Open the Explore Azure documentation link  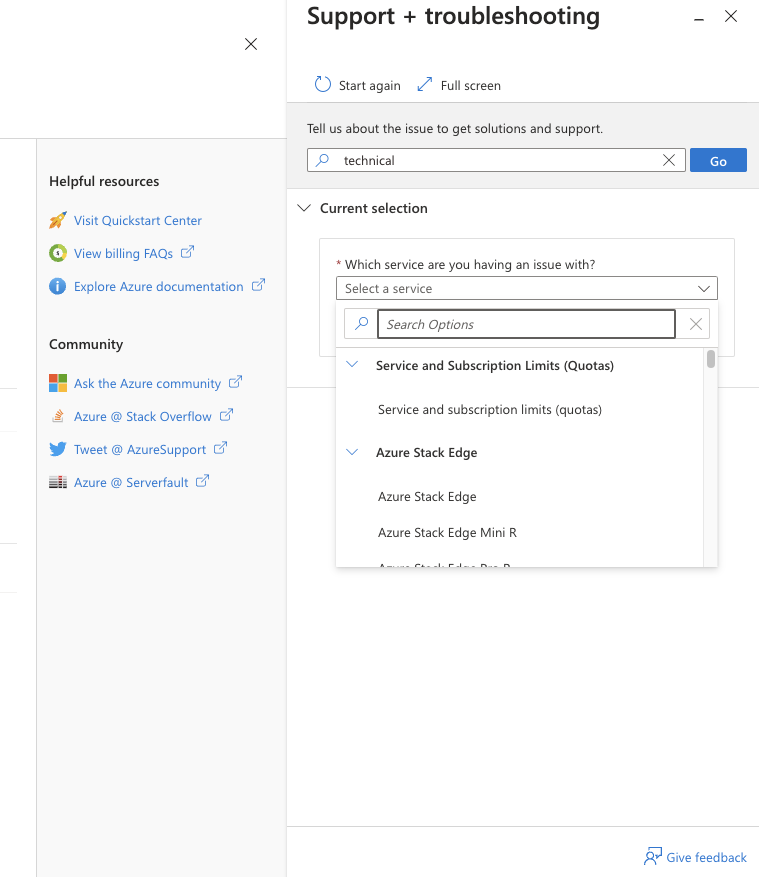coord(158,286)
